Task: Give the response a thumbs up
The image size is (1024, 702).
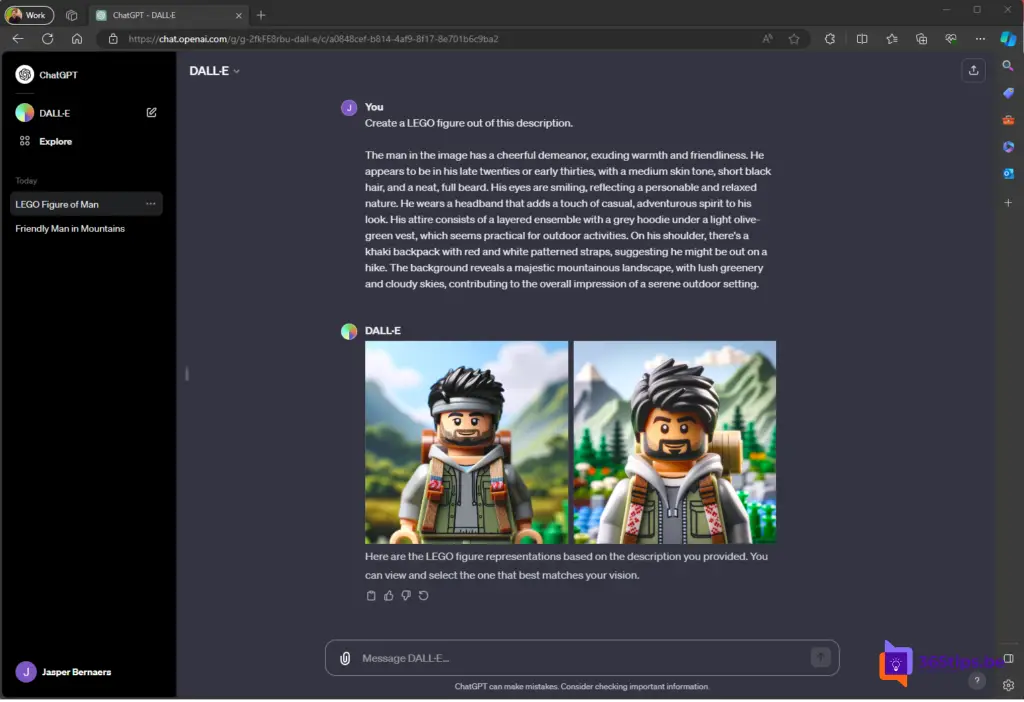Action: pyautogui.click(x=389, y=596)
